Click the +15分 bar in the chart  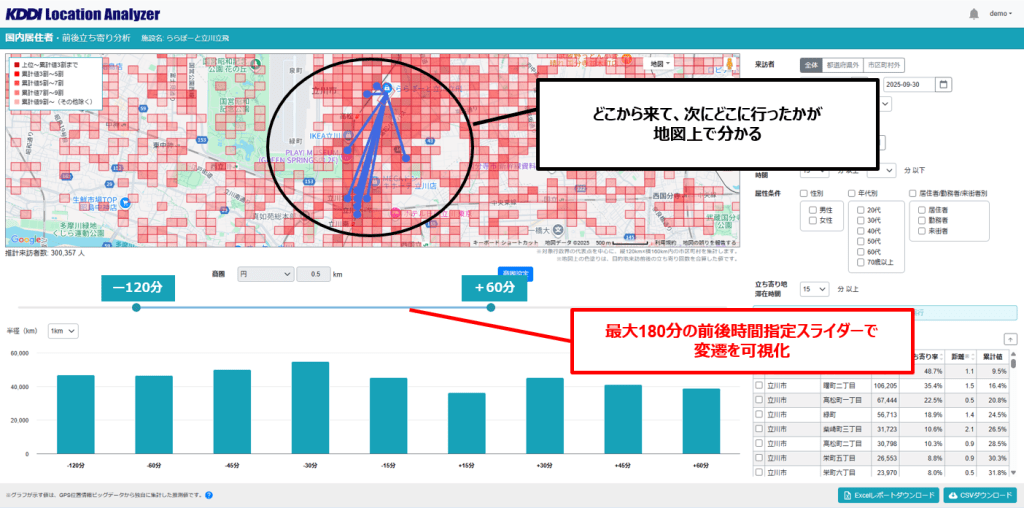click(466, 423)
